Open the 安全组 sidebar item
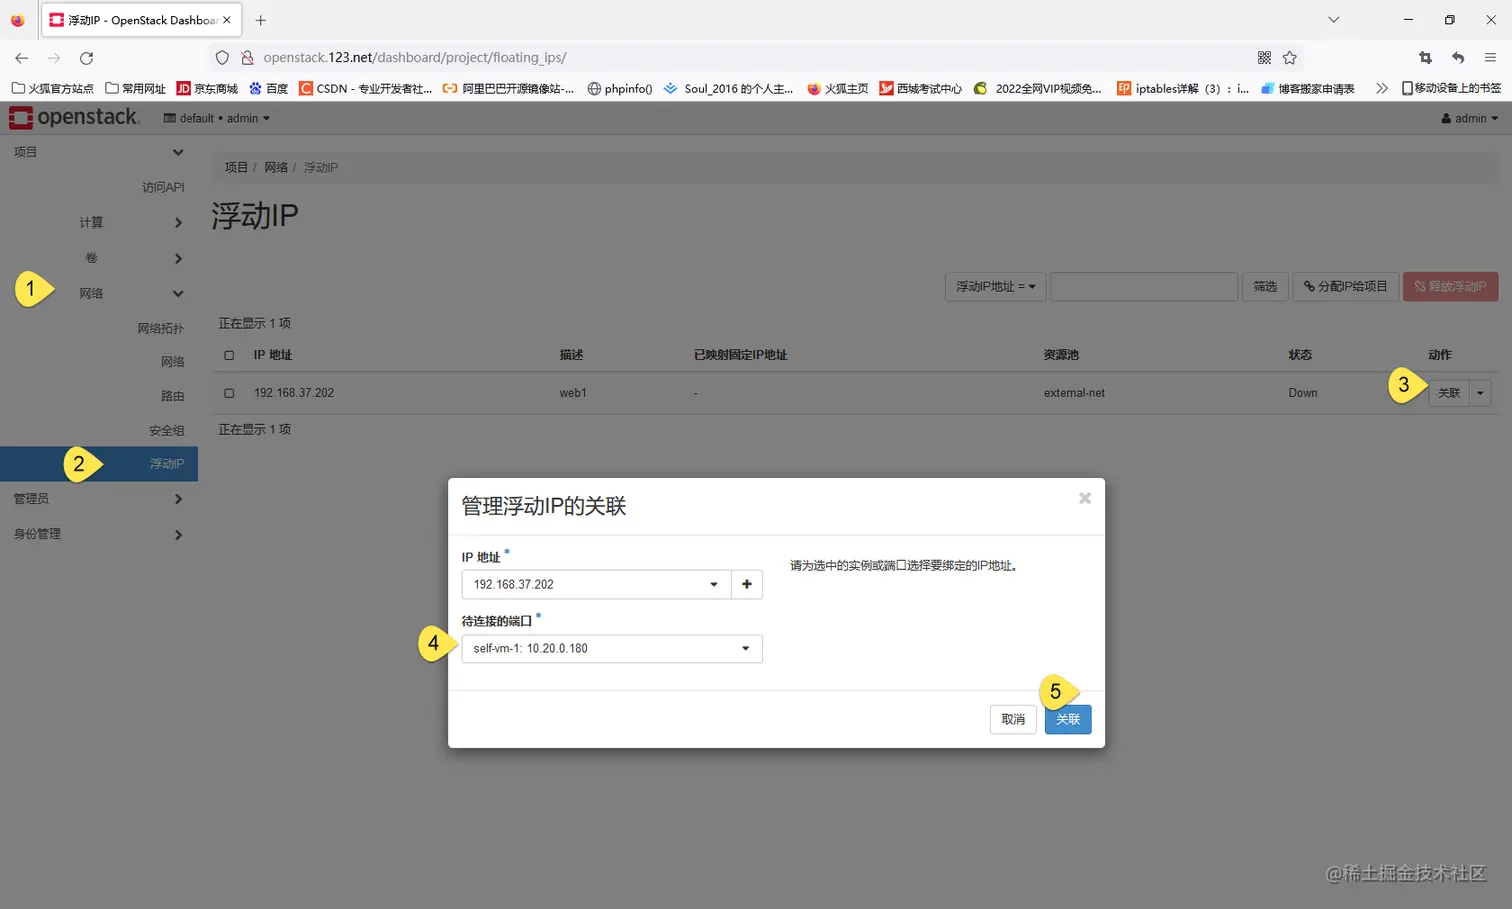 click(167, 430)
